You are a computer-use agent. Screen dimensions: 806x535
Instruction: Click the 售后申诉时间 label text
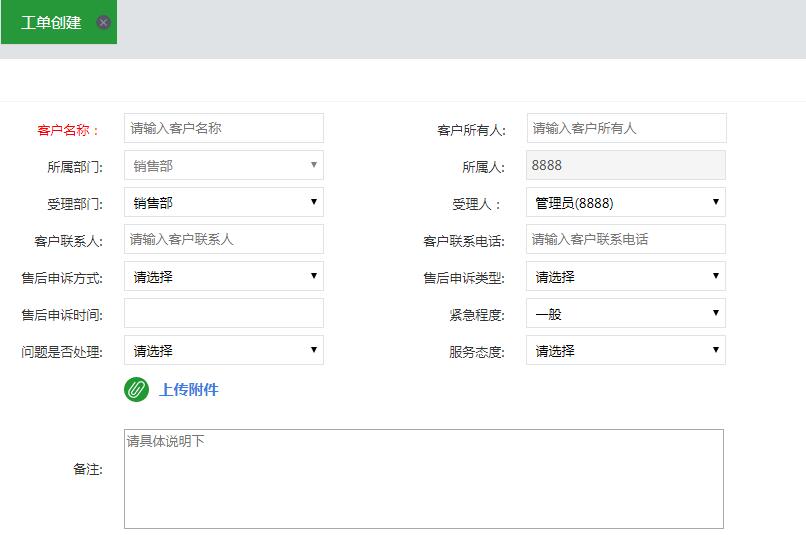62,315
